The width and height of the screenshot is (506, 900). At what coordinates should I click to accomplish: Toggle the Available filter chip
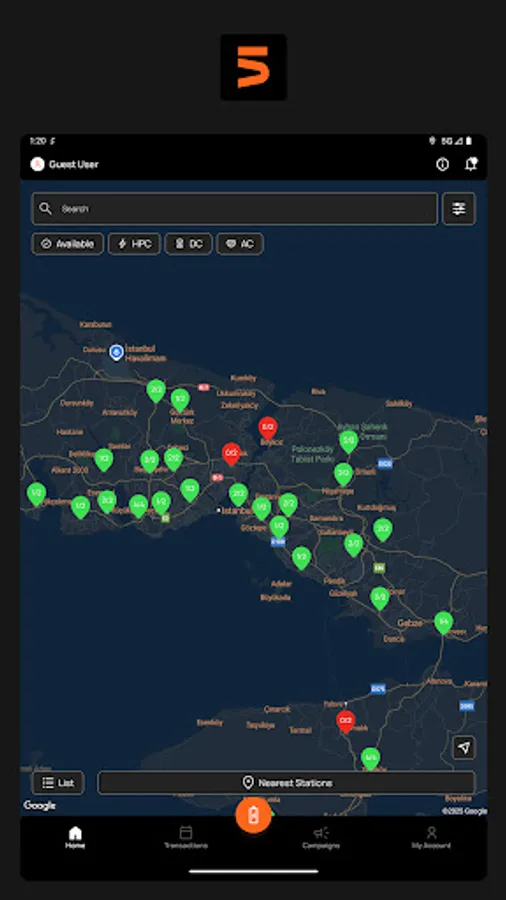[68, 244]
